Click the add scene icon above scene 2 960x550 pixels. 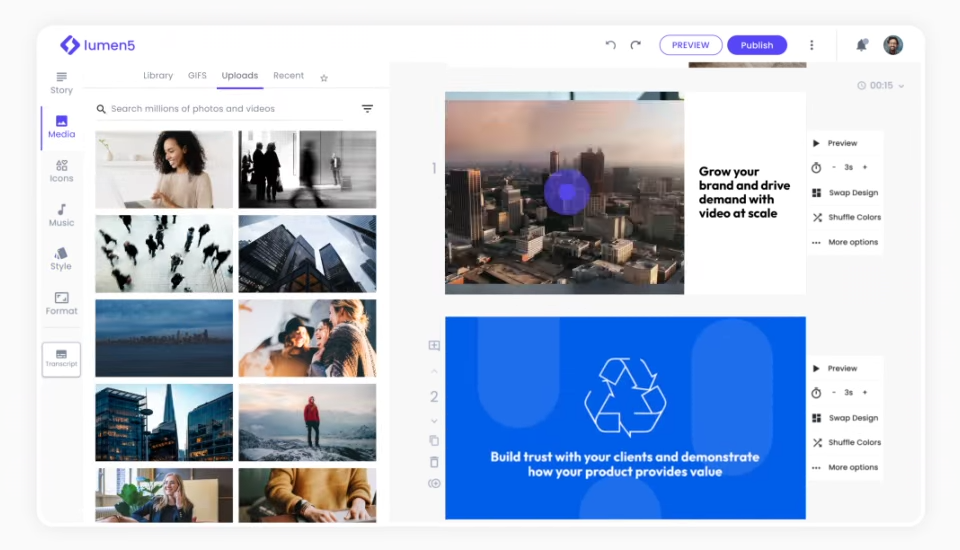pyautogui.click(x=434, y=345)
